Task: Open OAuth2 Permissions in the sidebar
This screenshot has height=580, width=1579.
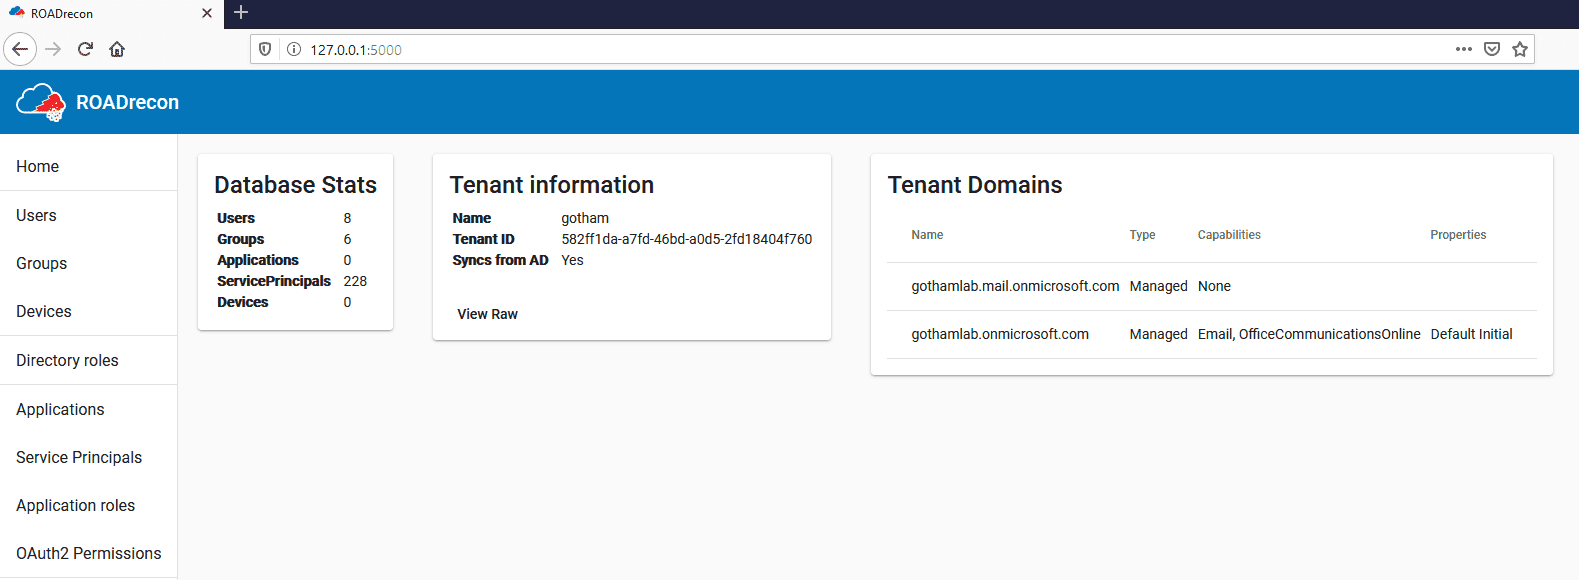Action: pyautogui.click(x=88, y=553)
